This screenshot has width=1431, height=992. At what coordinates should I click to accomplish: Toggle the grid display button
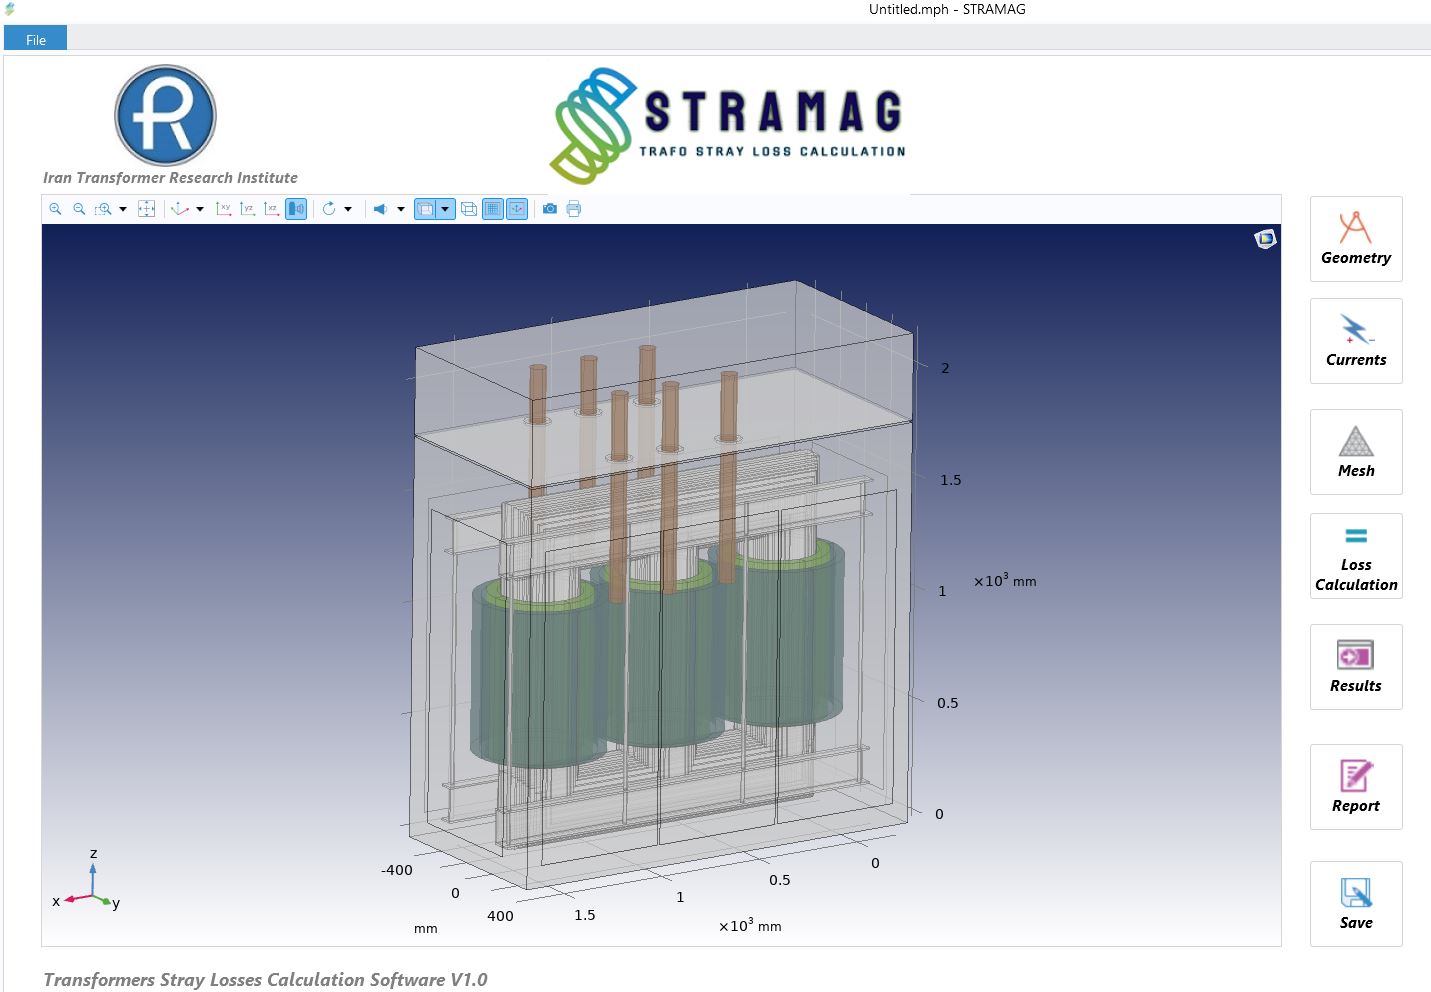(492, 209)
